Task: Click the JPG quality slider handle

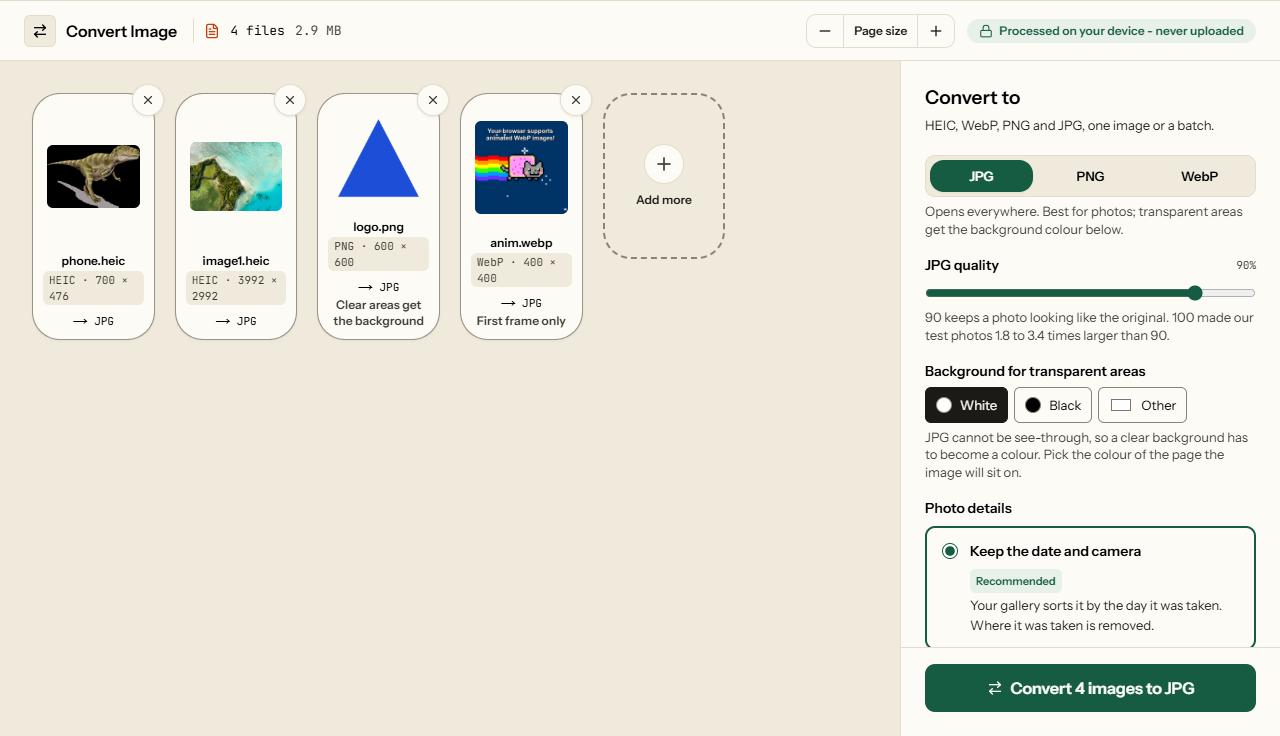Action: tap(1195, 293)
